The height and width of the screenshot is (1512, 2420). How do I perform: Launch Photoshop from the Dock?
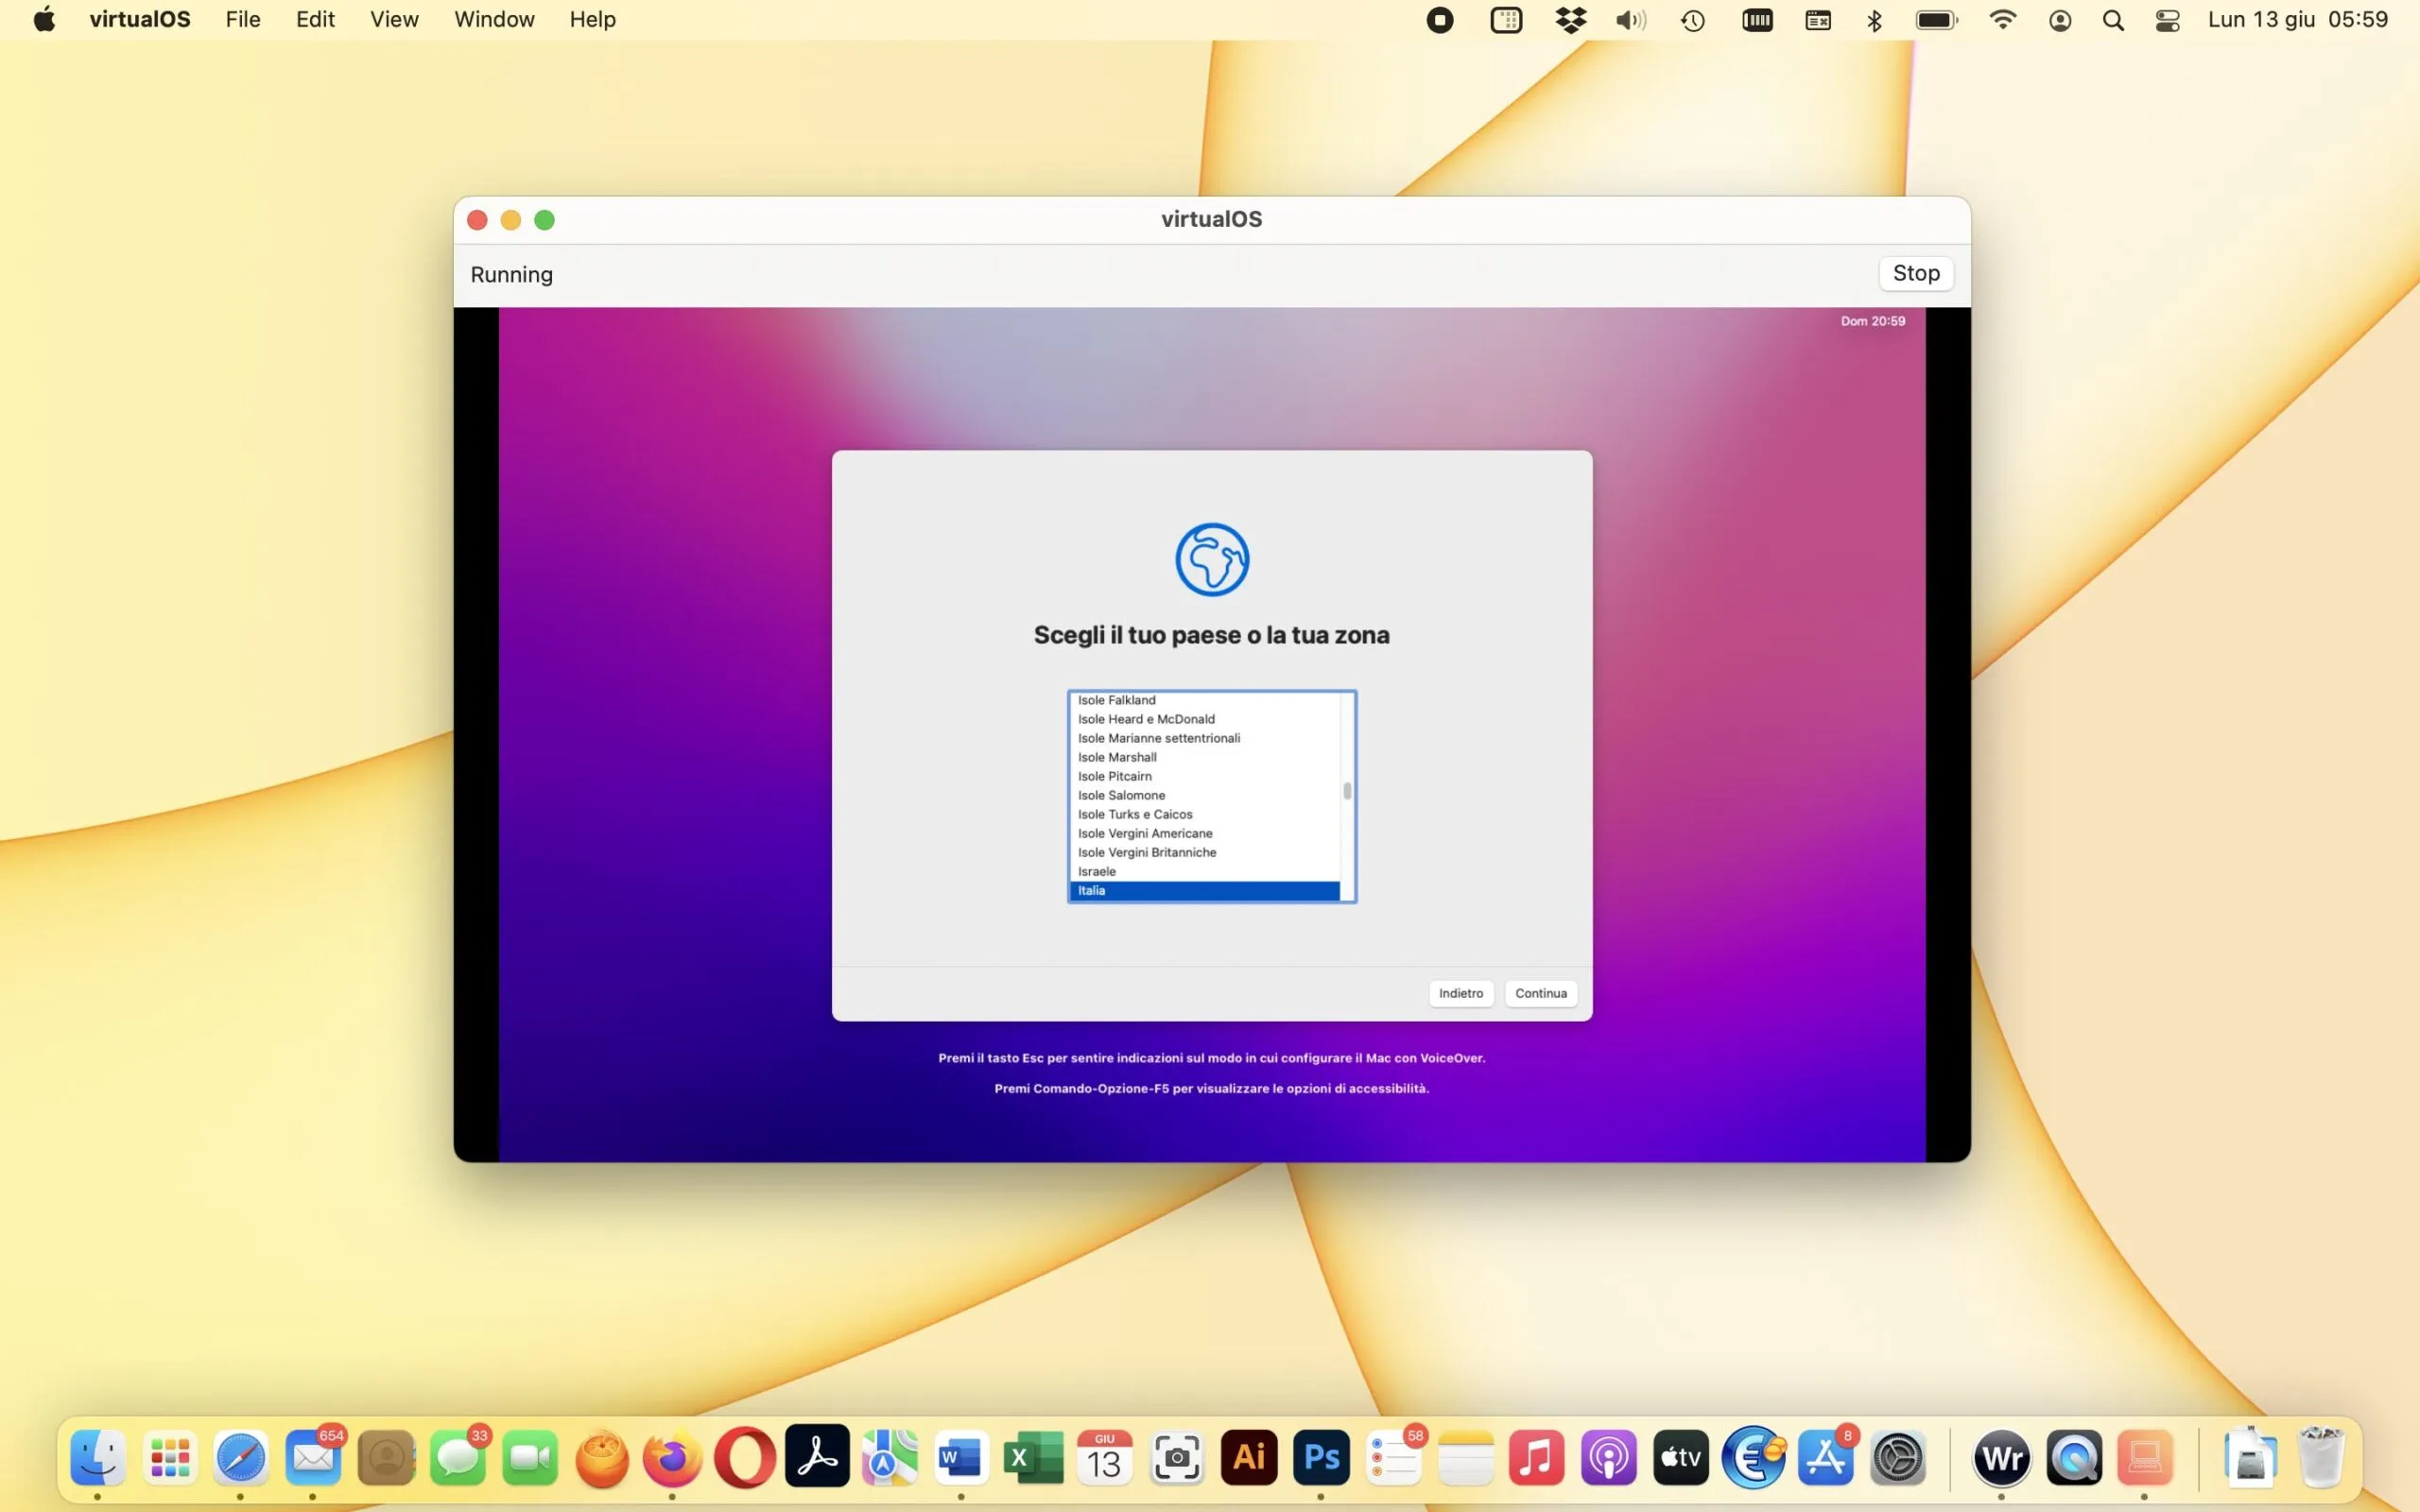1321,1458
